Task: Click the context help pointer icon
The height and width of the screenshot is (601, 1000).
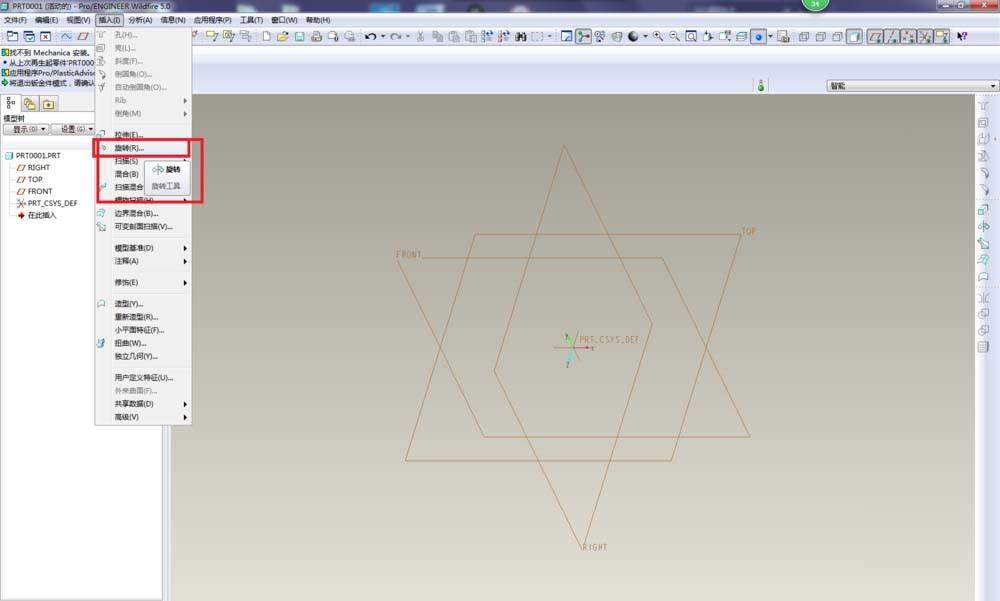Action: [x=962, y=37]
